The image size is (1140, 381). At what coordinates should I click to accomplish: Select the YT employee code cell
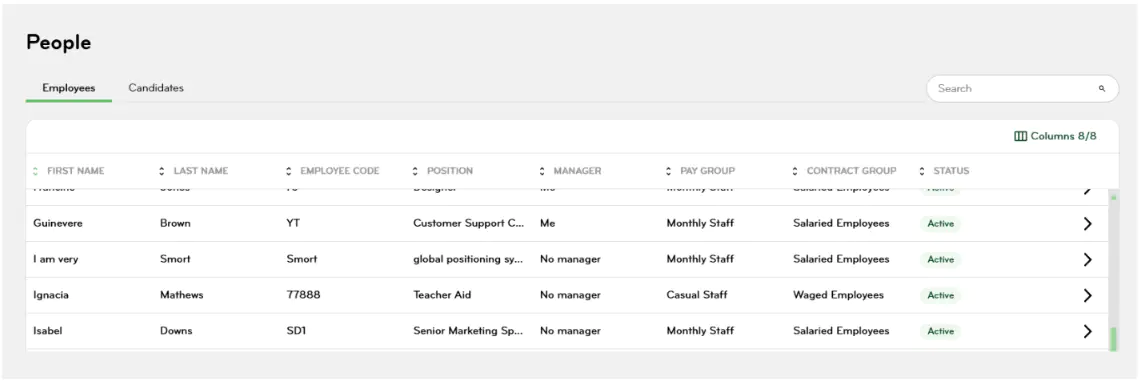pyautogui.click(x=293, y=223)
